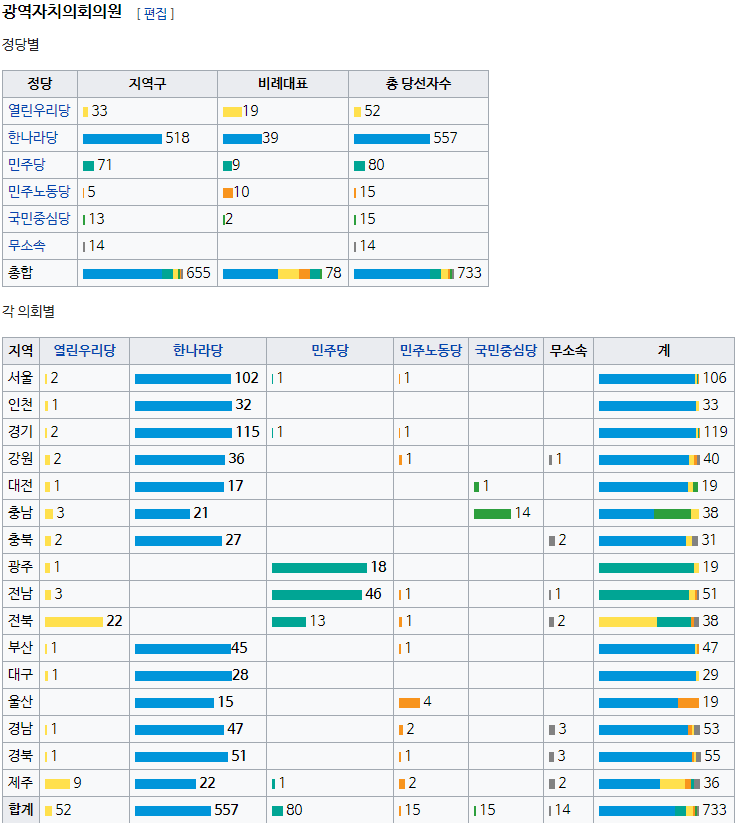Open 민주노동당 link in the 정당 table
This screenshot has width=735, height=823.
pyautogui.click(x=39, y=192)
